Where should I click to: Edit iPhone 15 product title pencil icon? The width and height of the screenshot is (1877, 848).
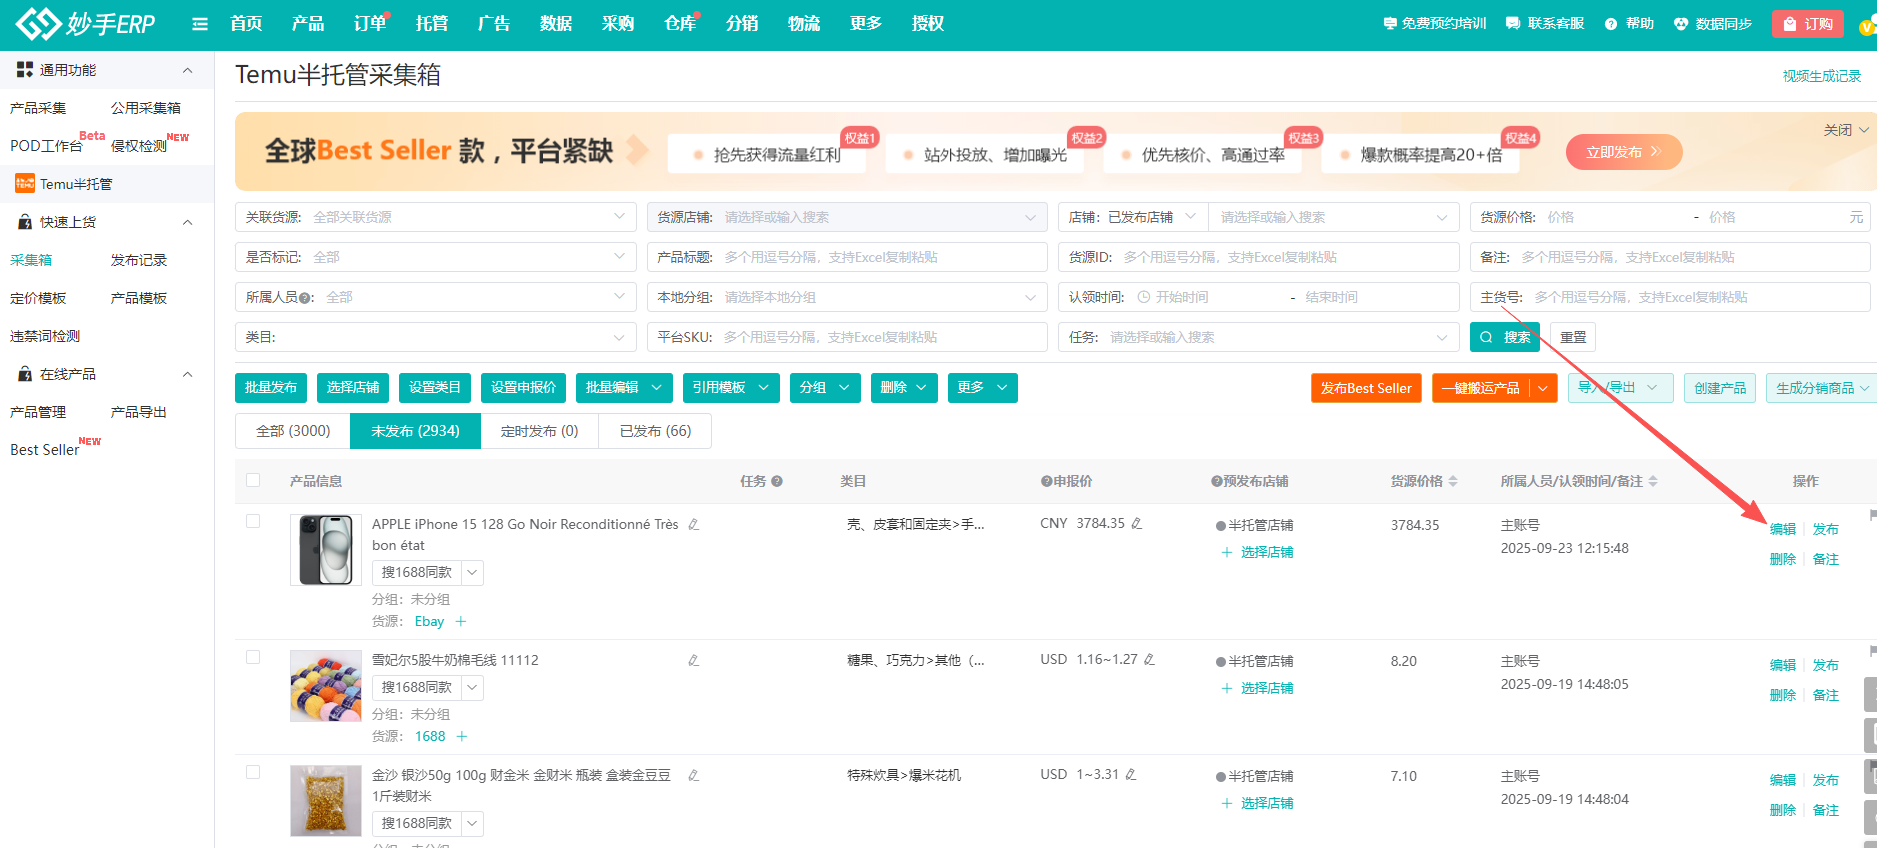(693, 524)
